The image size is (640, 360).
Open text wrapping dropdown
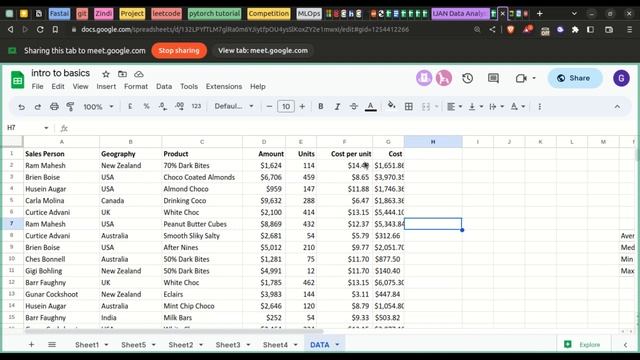pos(496,107)
